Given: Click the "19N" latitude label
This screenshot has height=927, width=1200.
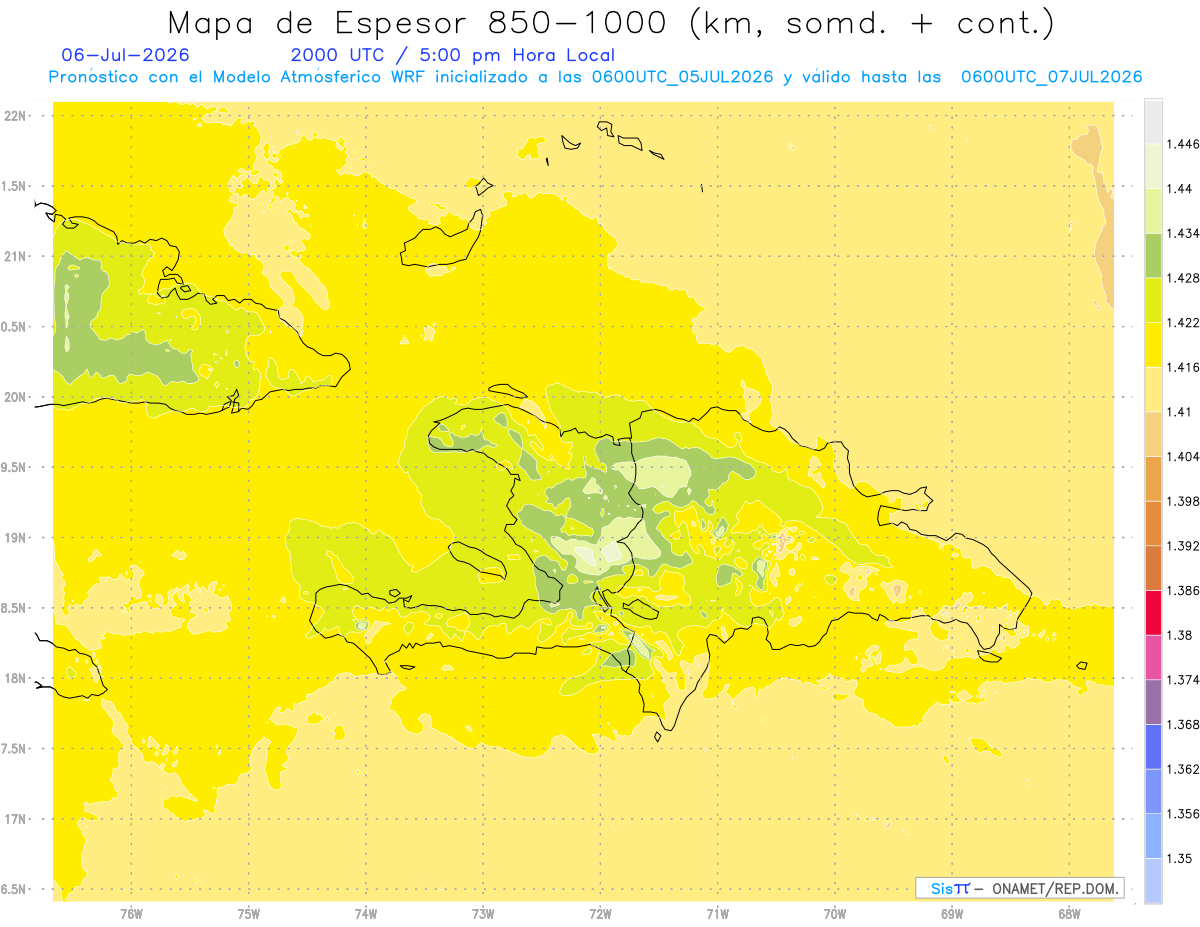Looking at the screenshot, I should 15,538.
